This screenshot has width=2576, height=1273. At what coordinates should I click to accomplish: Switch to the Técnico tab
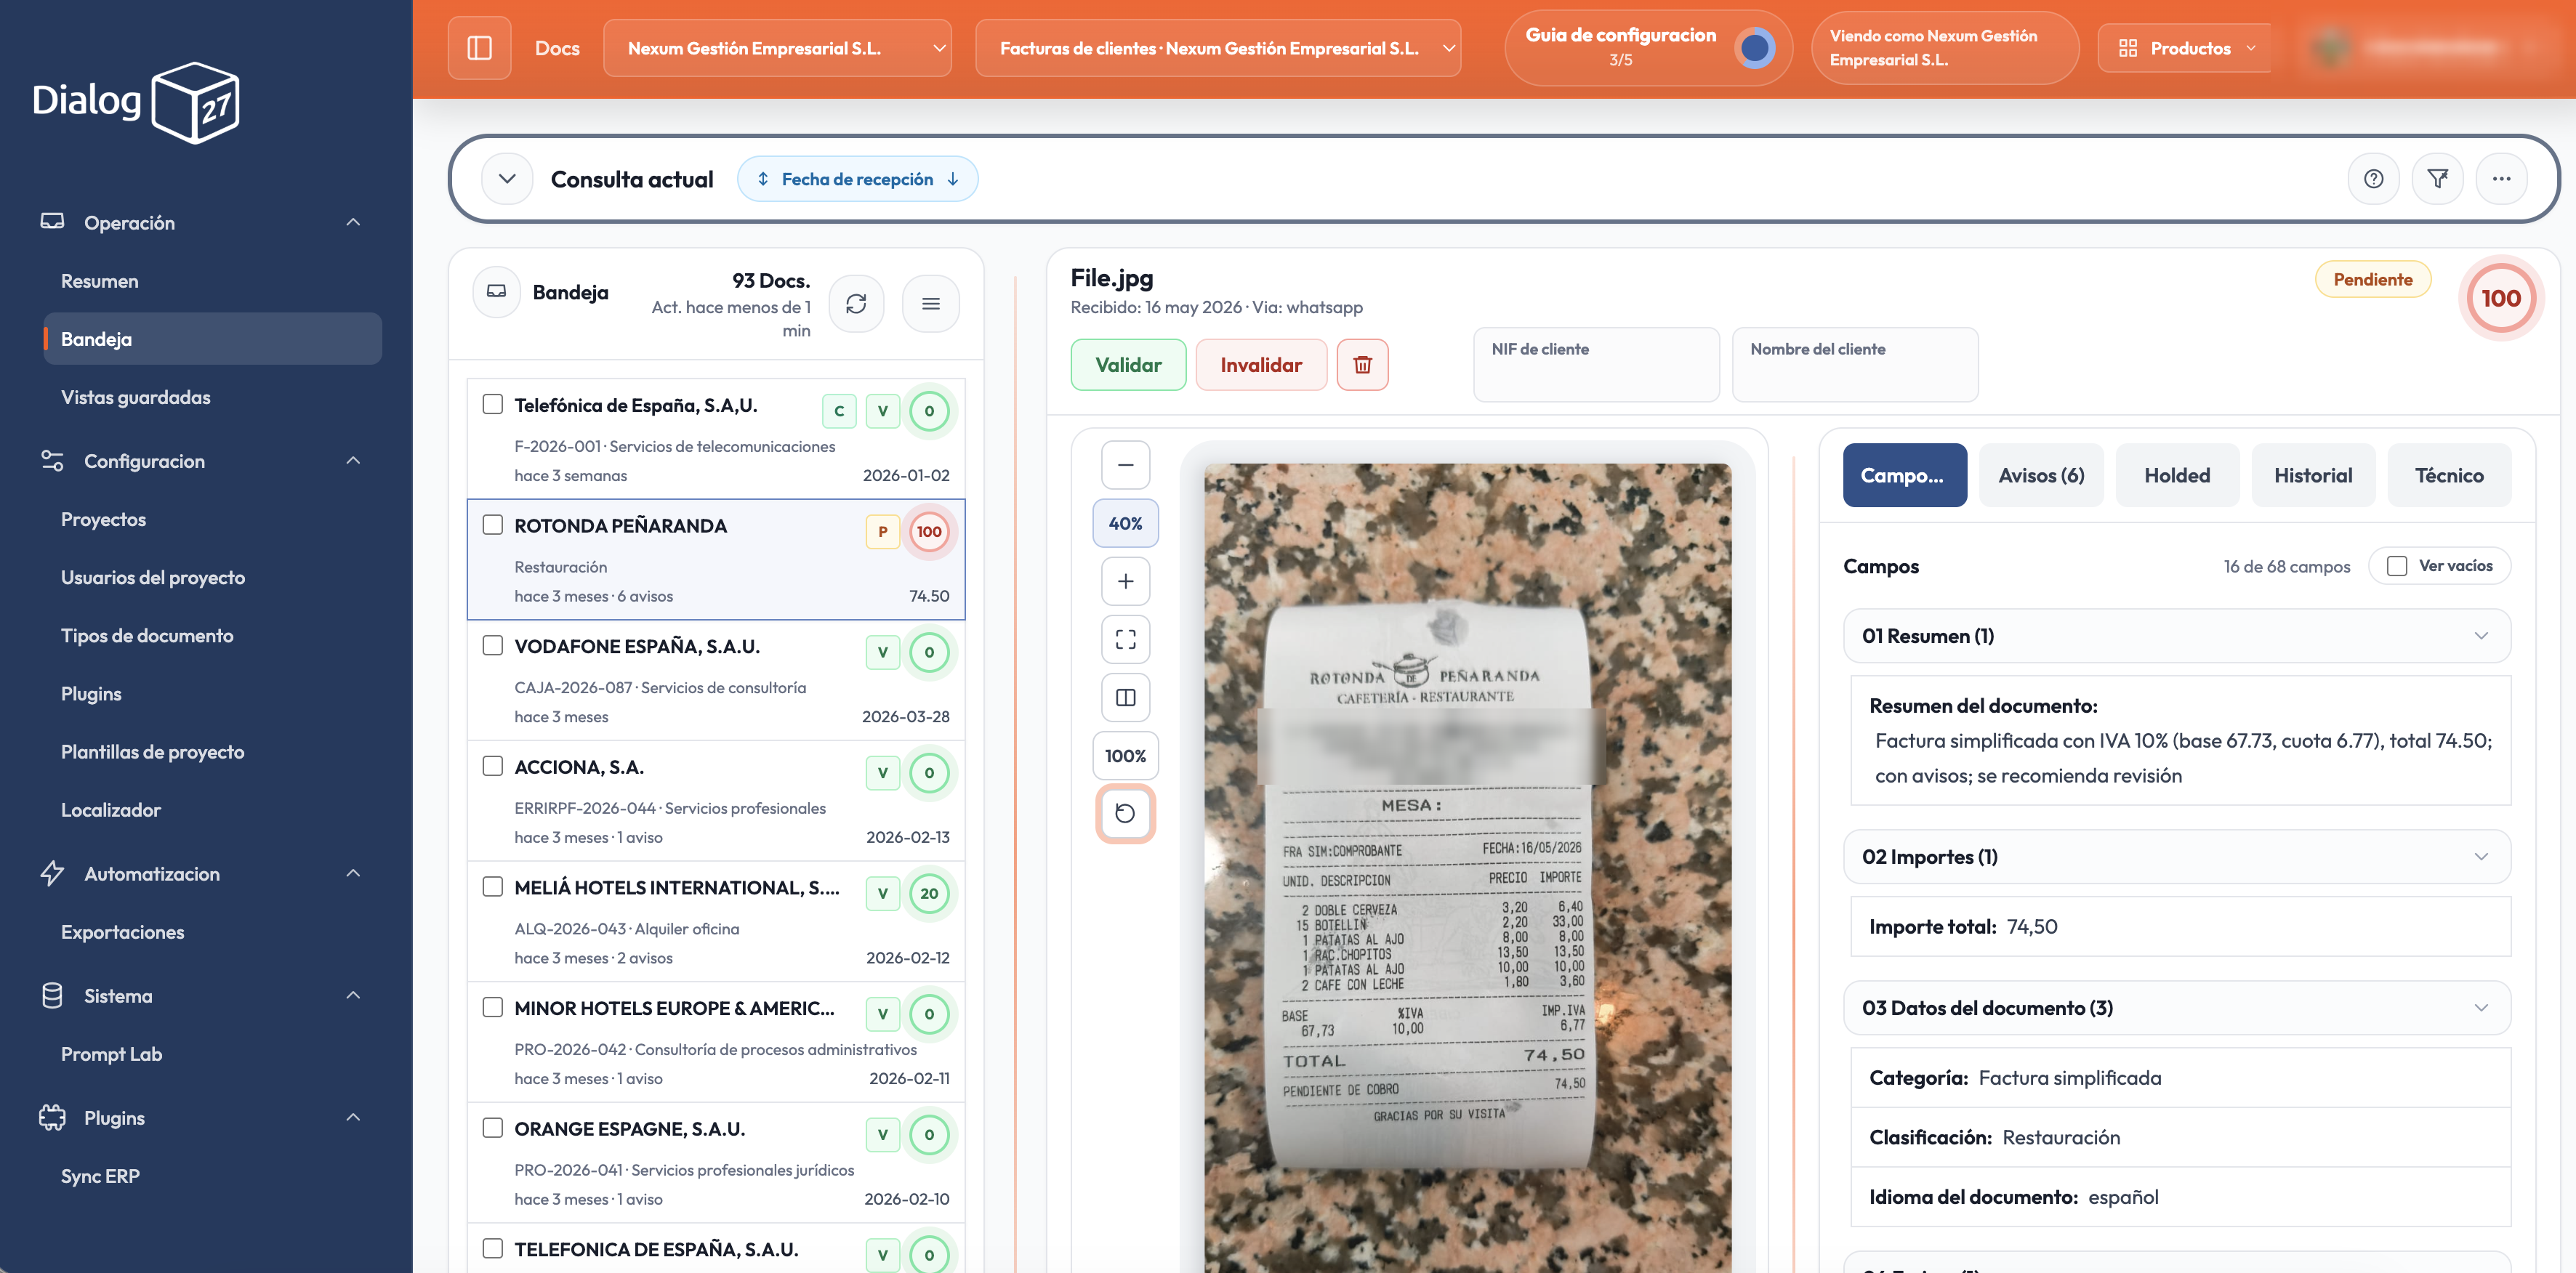[2448, 475]
